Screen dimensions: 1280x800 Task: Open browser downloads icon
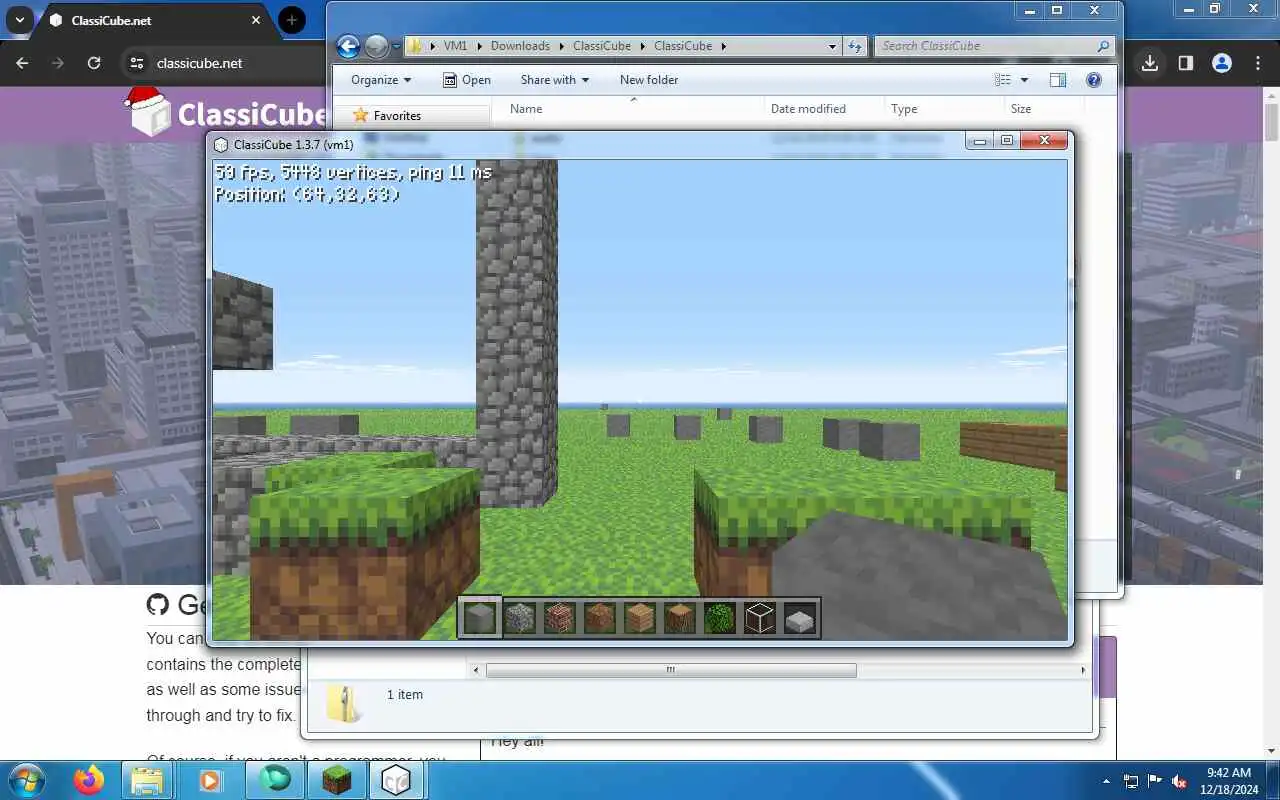click(x=1150, y=63)
